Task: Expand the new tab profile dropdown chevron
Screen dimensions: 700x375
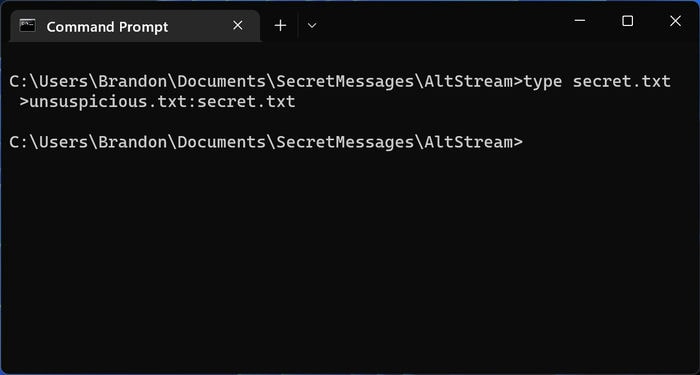Action: pos(312,26)
